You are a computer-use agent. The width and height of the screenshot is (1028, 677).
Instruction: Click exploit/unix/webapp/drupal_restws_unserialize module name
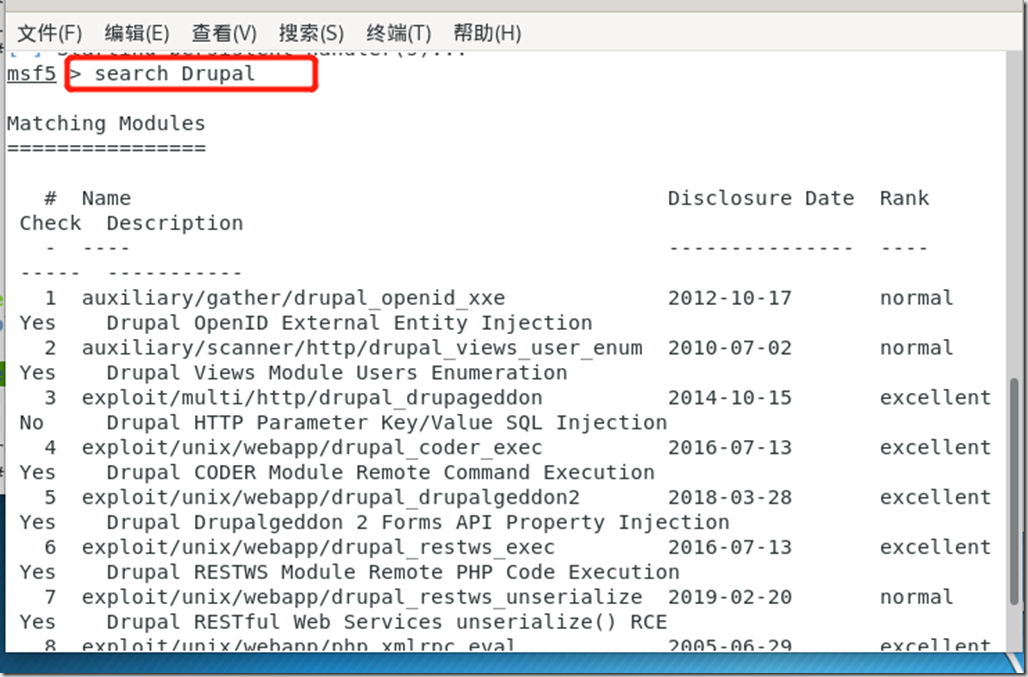(x=362, y=597)
